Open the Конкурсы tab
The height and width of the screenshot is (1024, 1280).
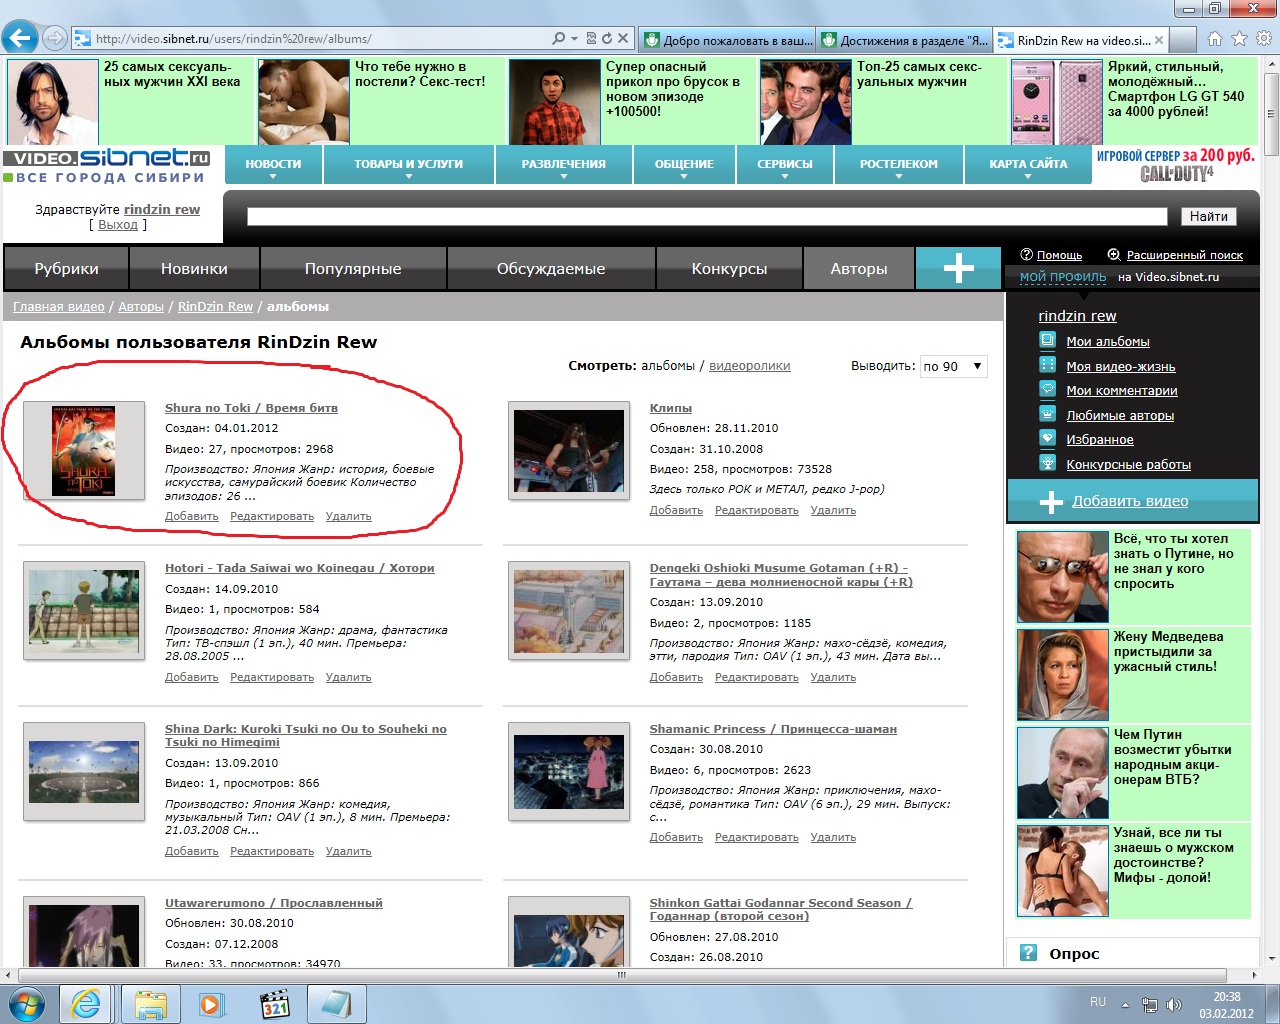pos(729,269)
